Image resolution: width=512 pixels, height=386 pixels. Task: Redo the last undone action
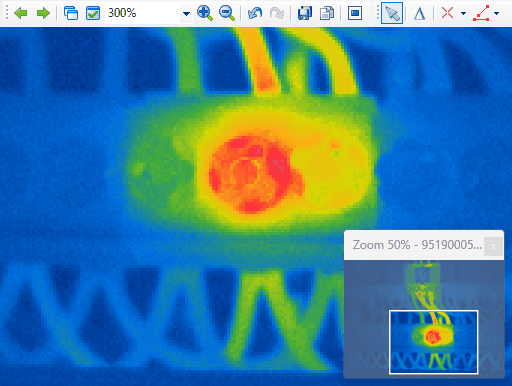tap(277, 13)
